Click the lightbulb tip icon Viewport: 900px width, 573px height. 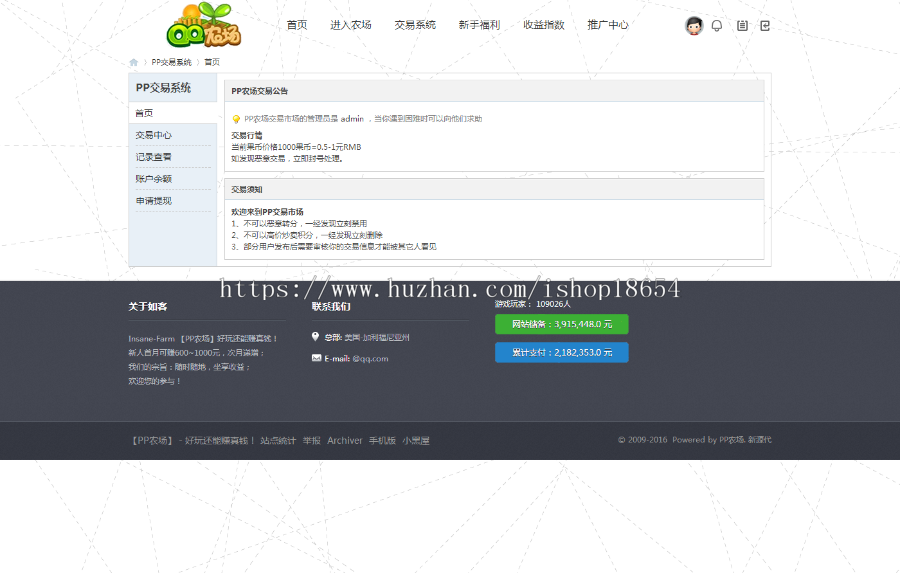click(x=236, y=119)
